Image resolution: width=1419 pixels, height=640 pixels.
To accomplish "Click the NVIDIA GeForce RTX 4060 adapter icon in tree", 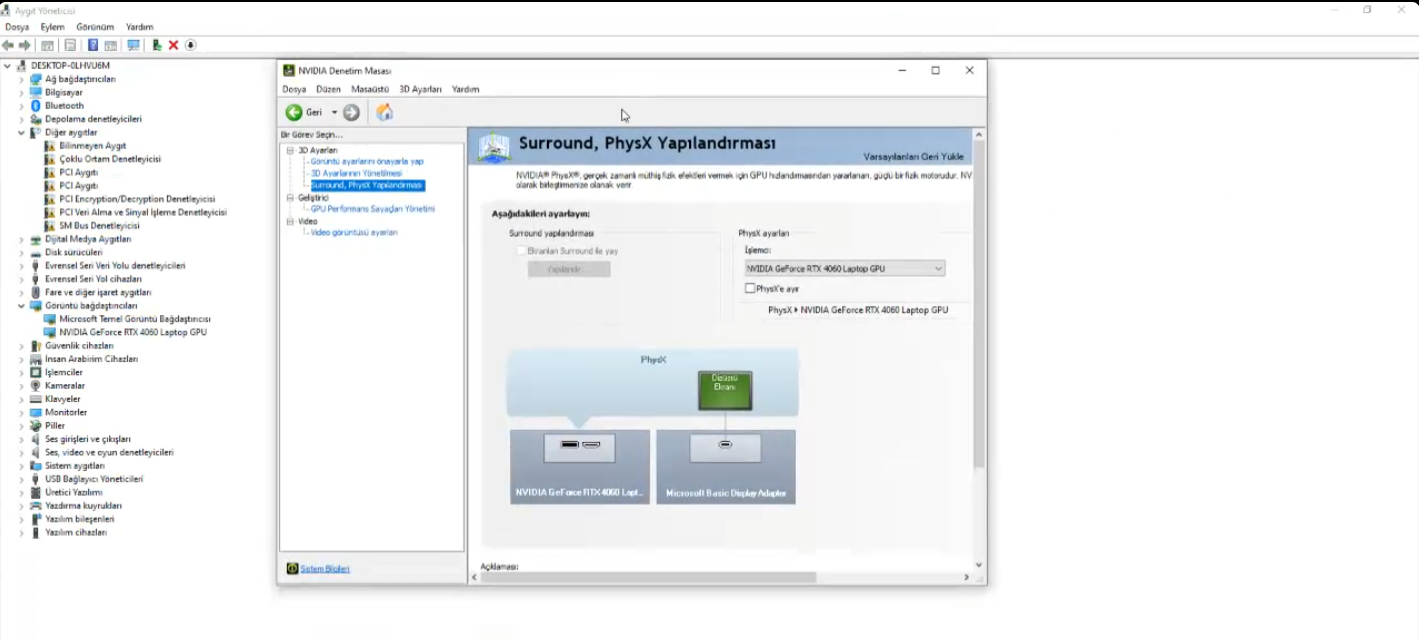I will (50, 332).
